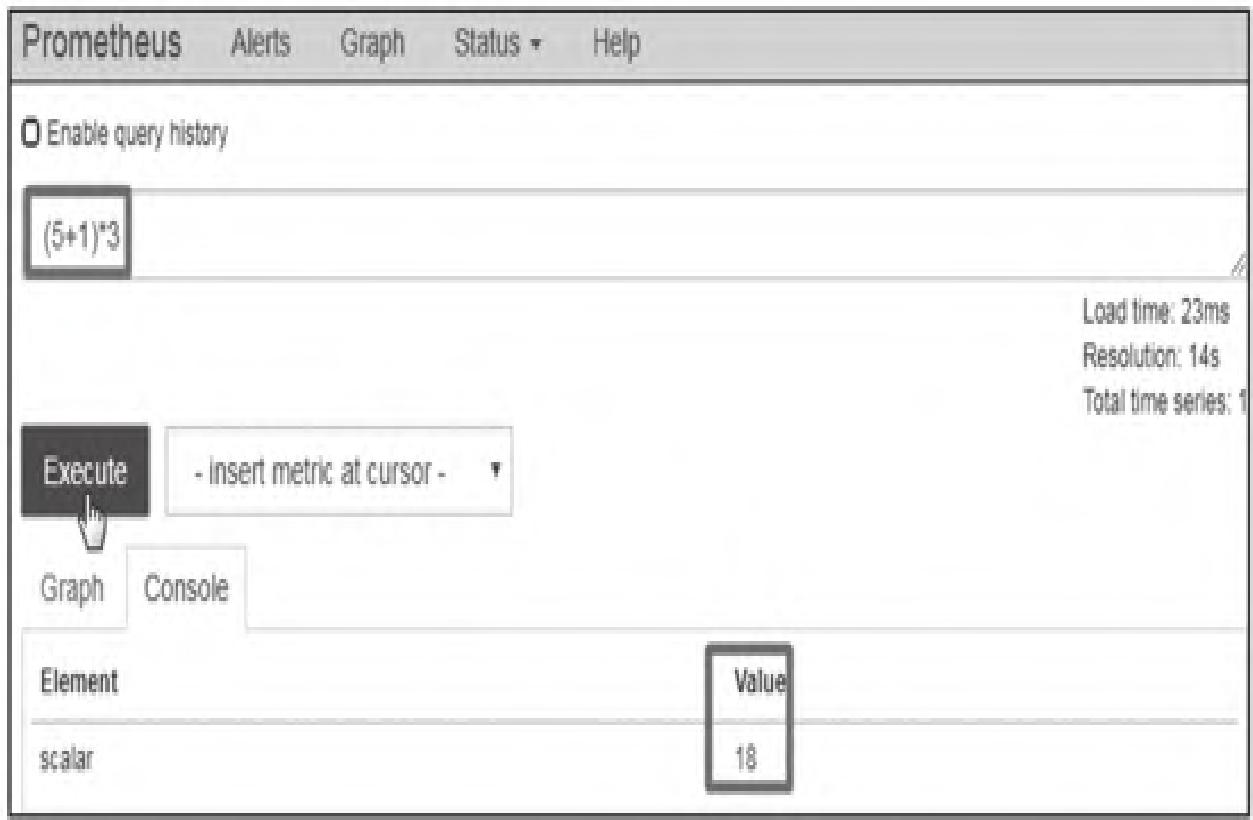Screen dimensions: 1253x820
Task: Open the insert metric at cursor dropdown
Action: [x=338, y=472]
